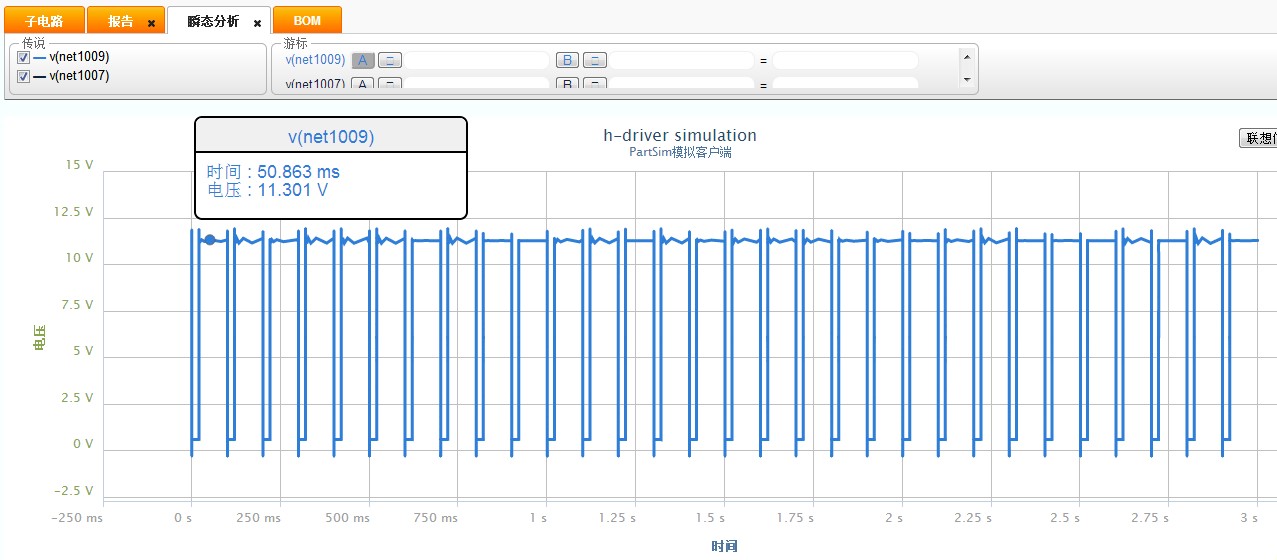1277x560 pixels.
Task: Activate cursor B for v(net1007)
Action: pyautogui.click(x=567, y=84)
